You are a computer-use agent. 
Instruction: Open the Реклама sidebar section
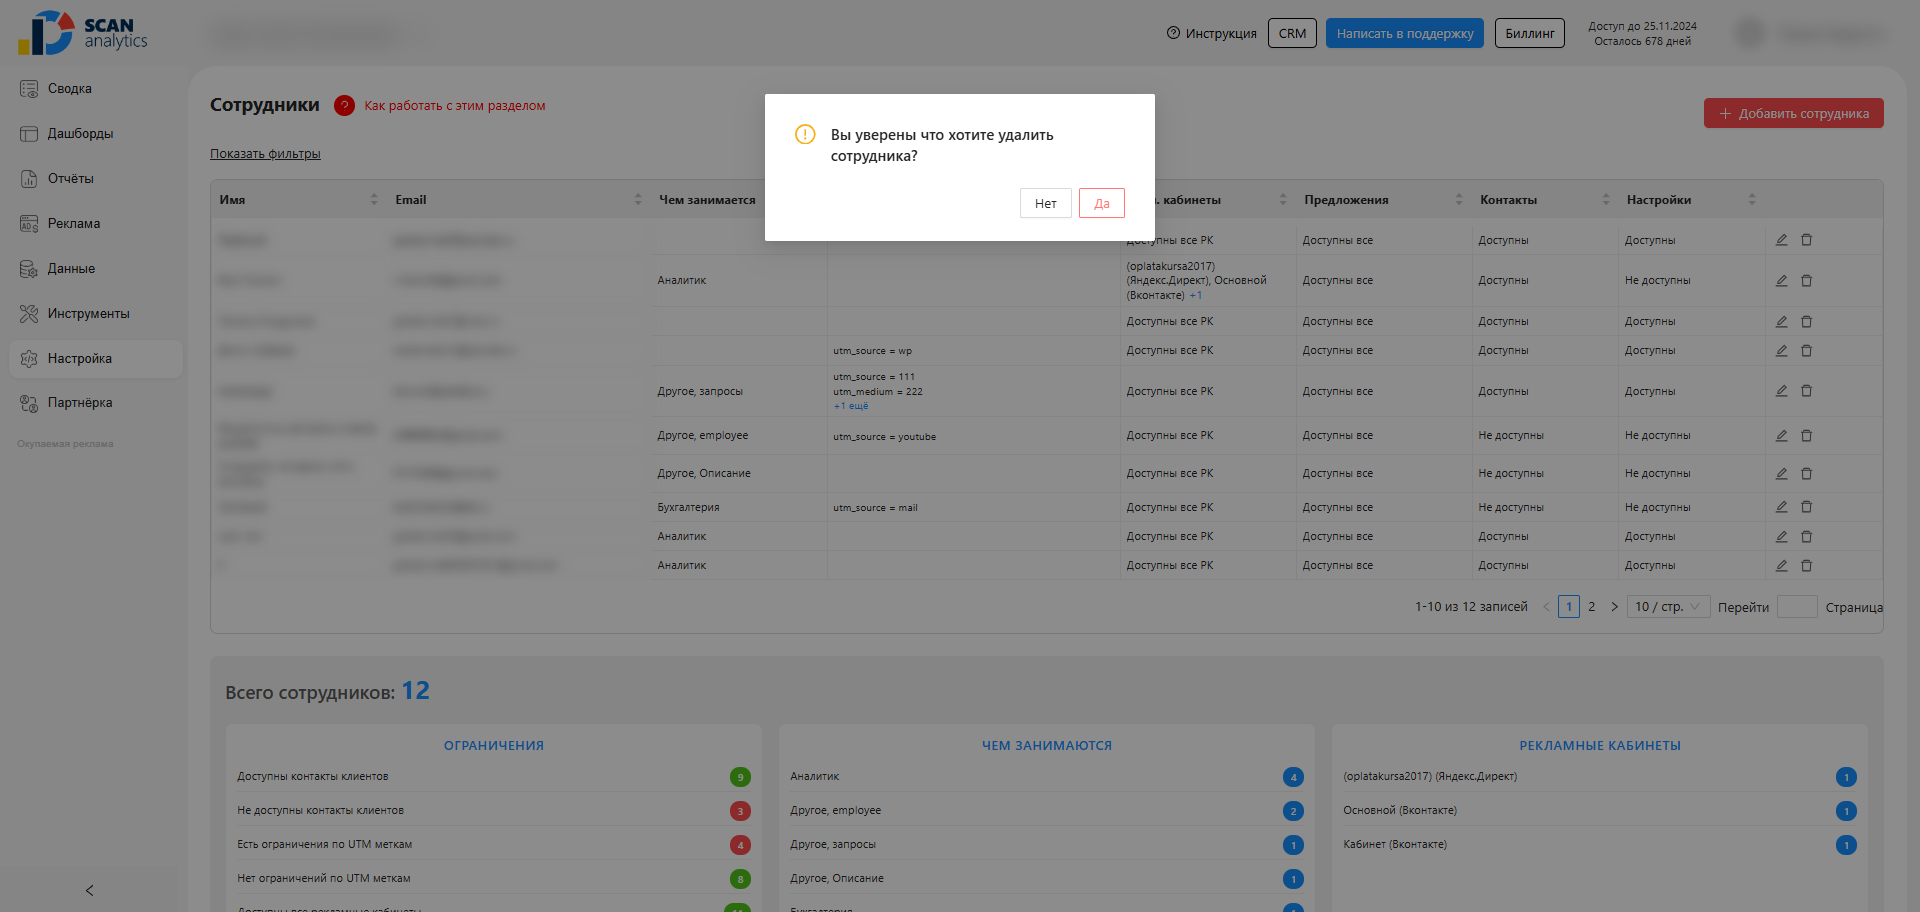click(x=74, y=224)
